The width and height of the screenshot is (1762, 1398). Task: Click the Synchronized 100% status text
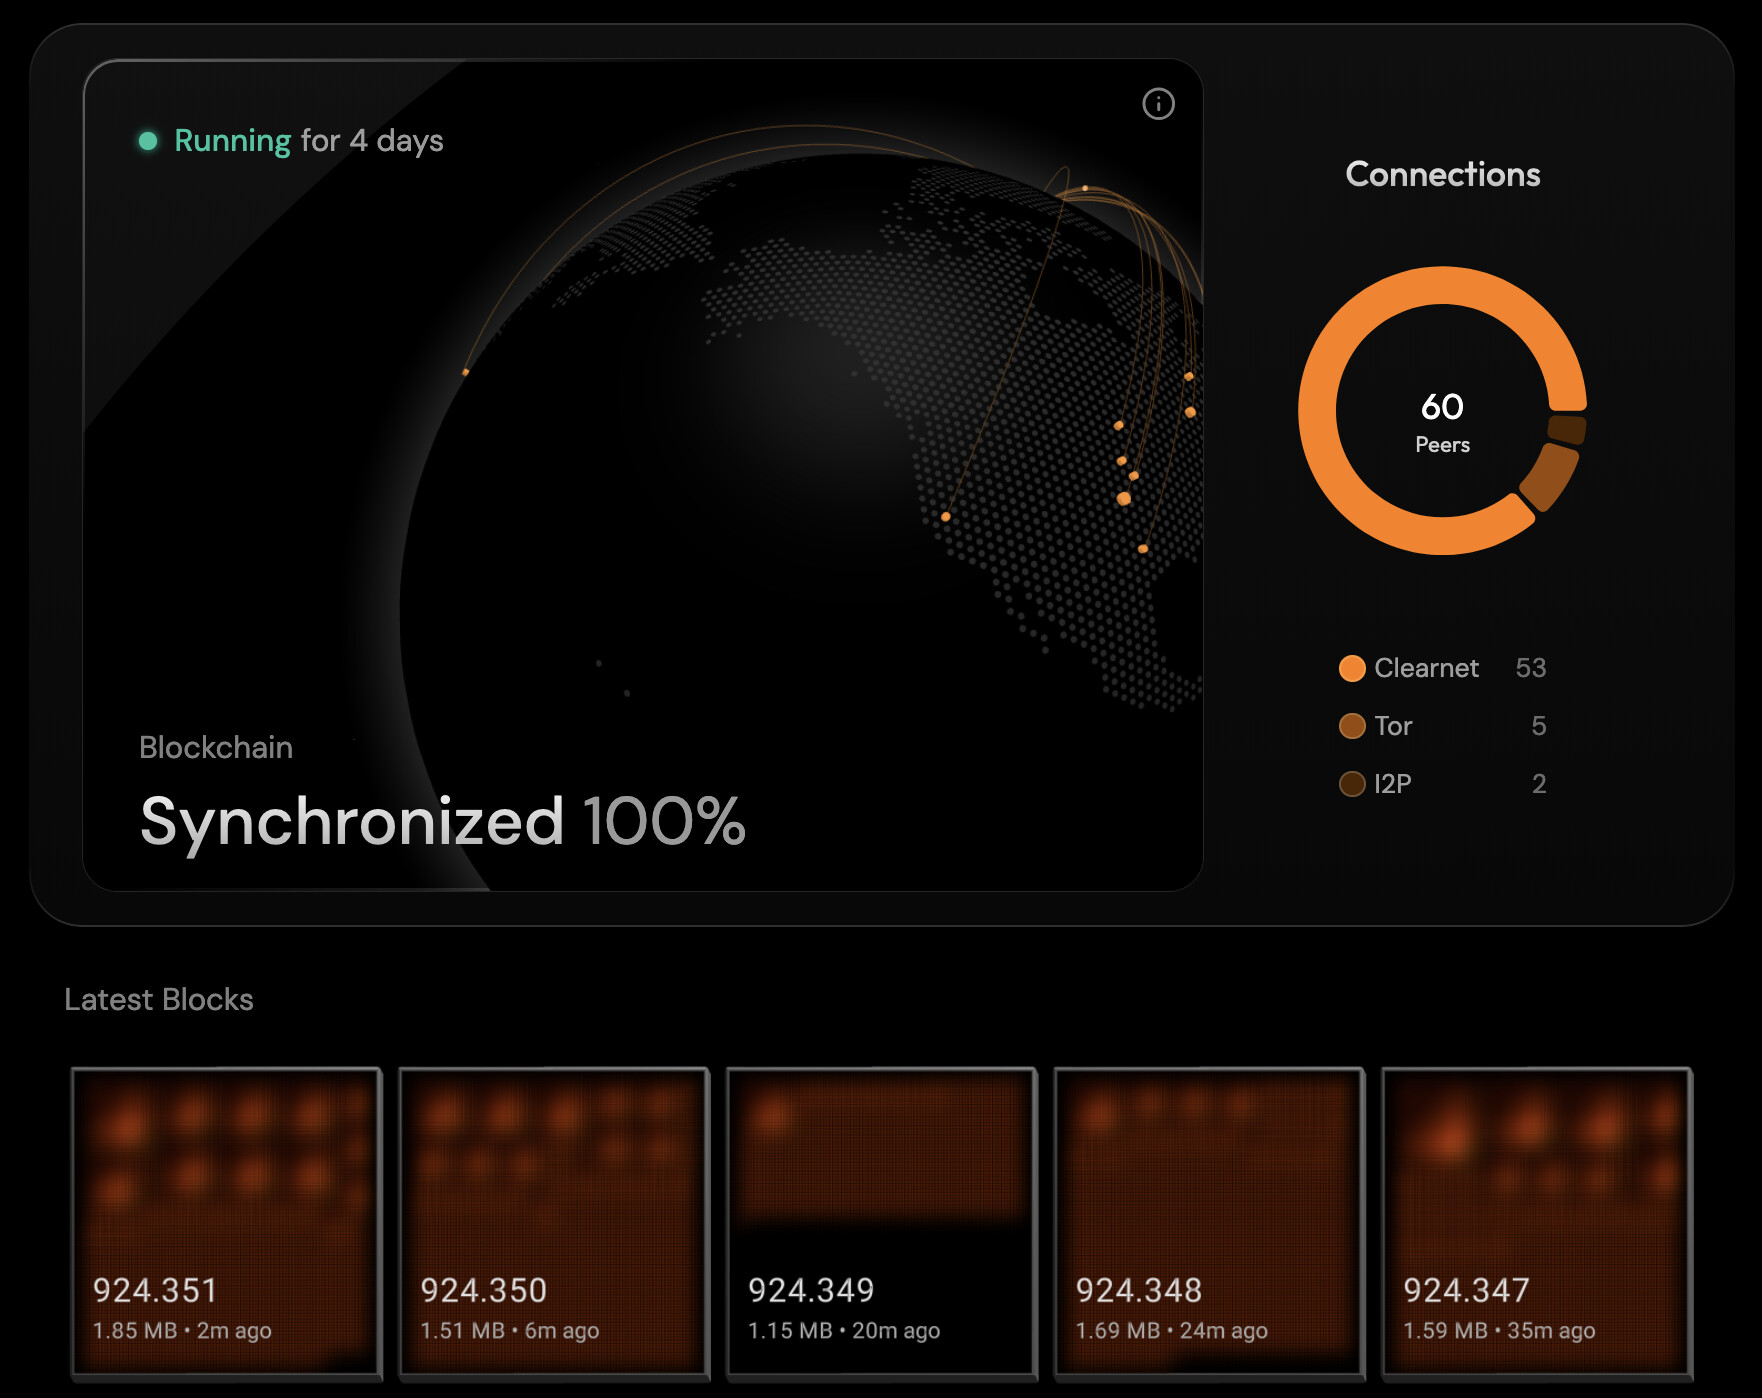pos(442,821)
